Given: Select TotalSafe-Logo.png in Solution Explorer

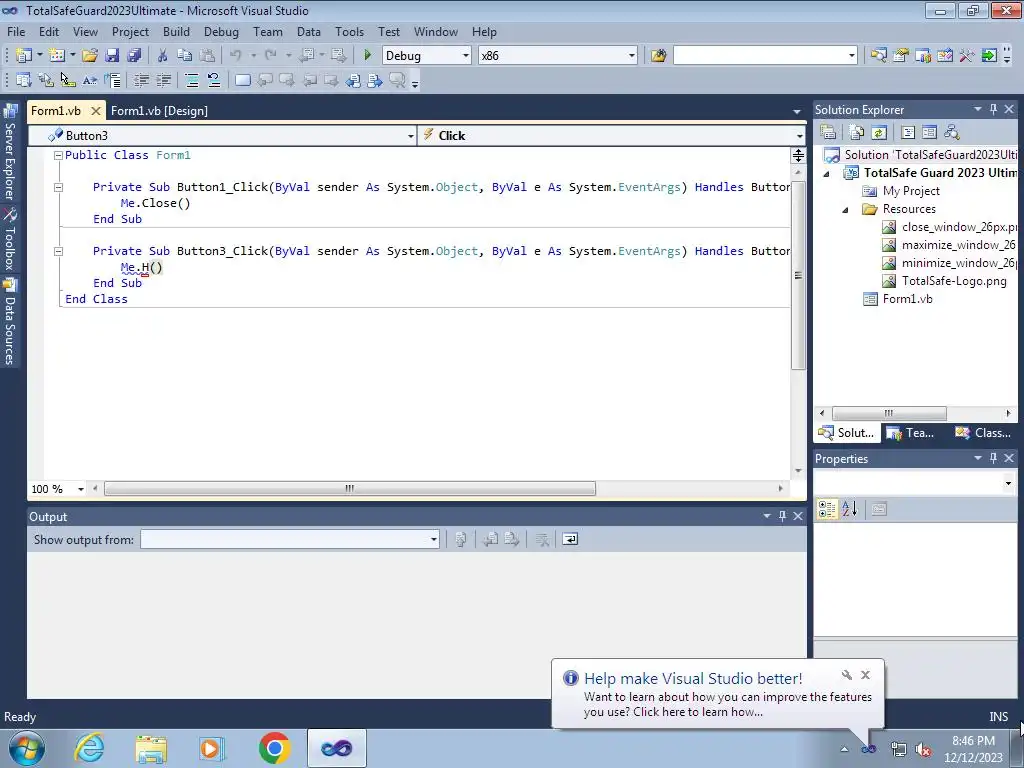Looking at the screenshot, I should [x=945, y=281].
